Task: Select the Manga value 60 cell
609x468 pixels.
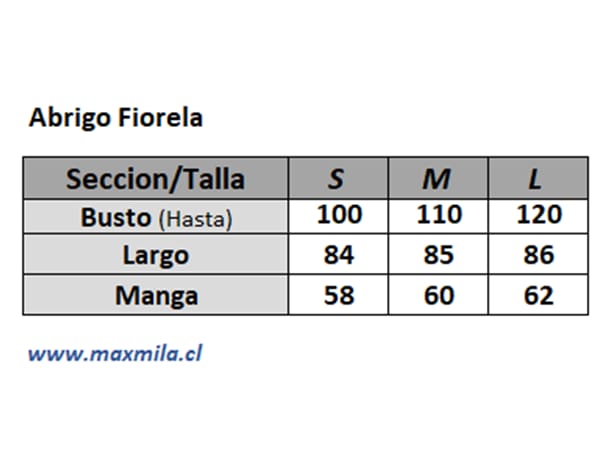Action: click(438, 295)
